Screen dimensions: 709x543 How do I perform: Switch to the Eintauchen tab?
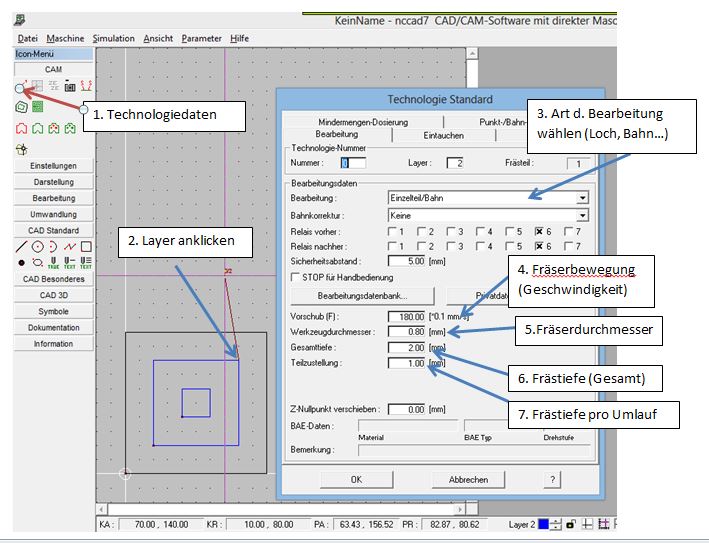[443, 134]
